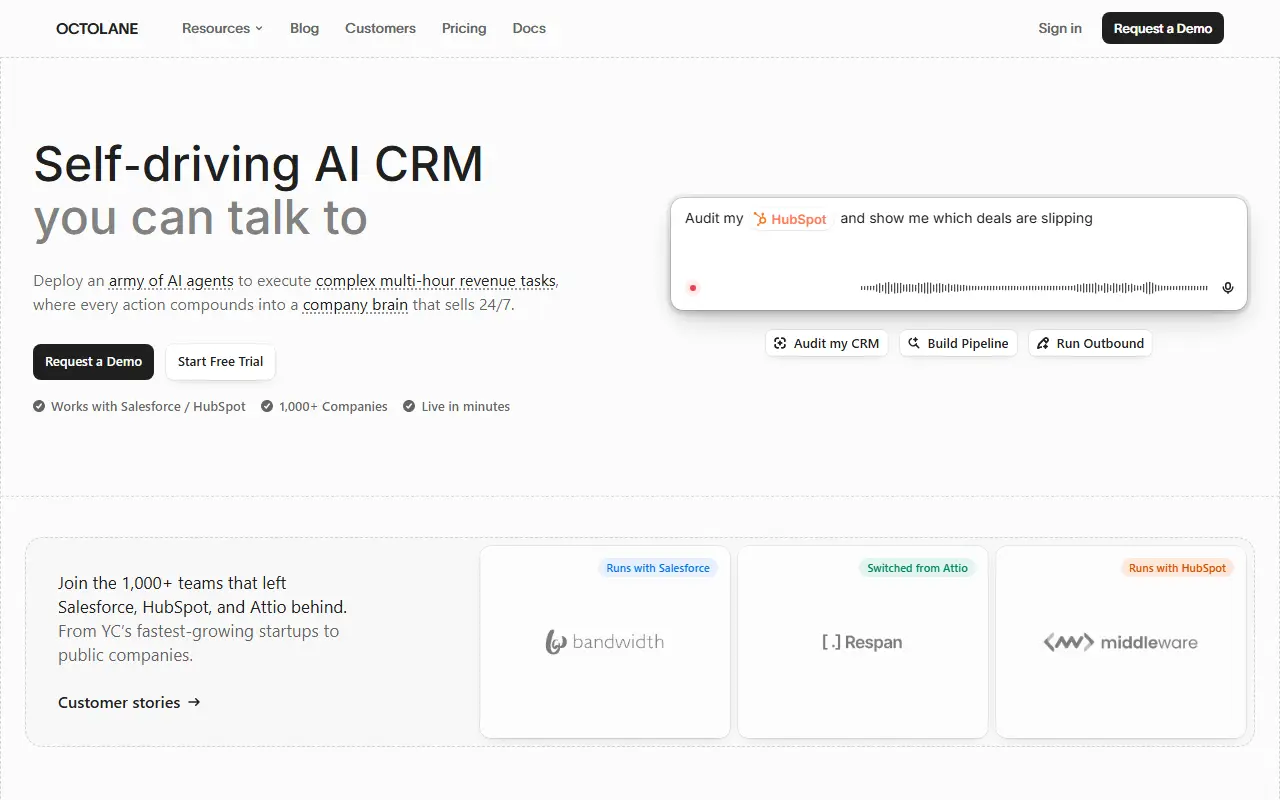Click the "company brain" underlined text
The image size is (1280, 800).
(x=355, y=305)
